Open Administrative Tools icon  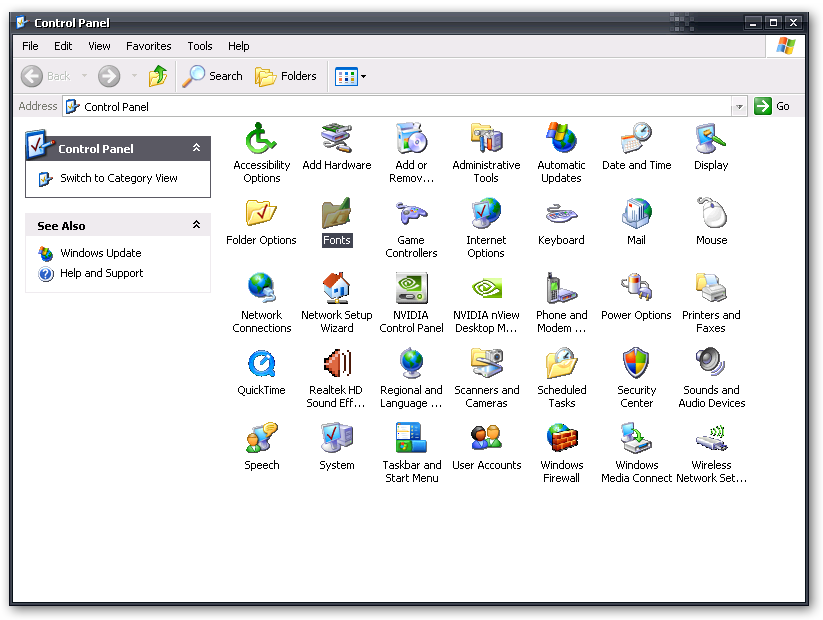coord(487,139)
